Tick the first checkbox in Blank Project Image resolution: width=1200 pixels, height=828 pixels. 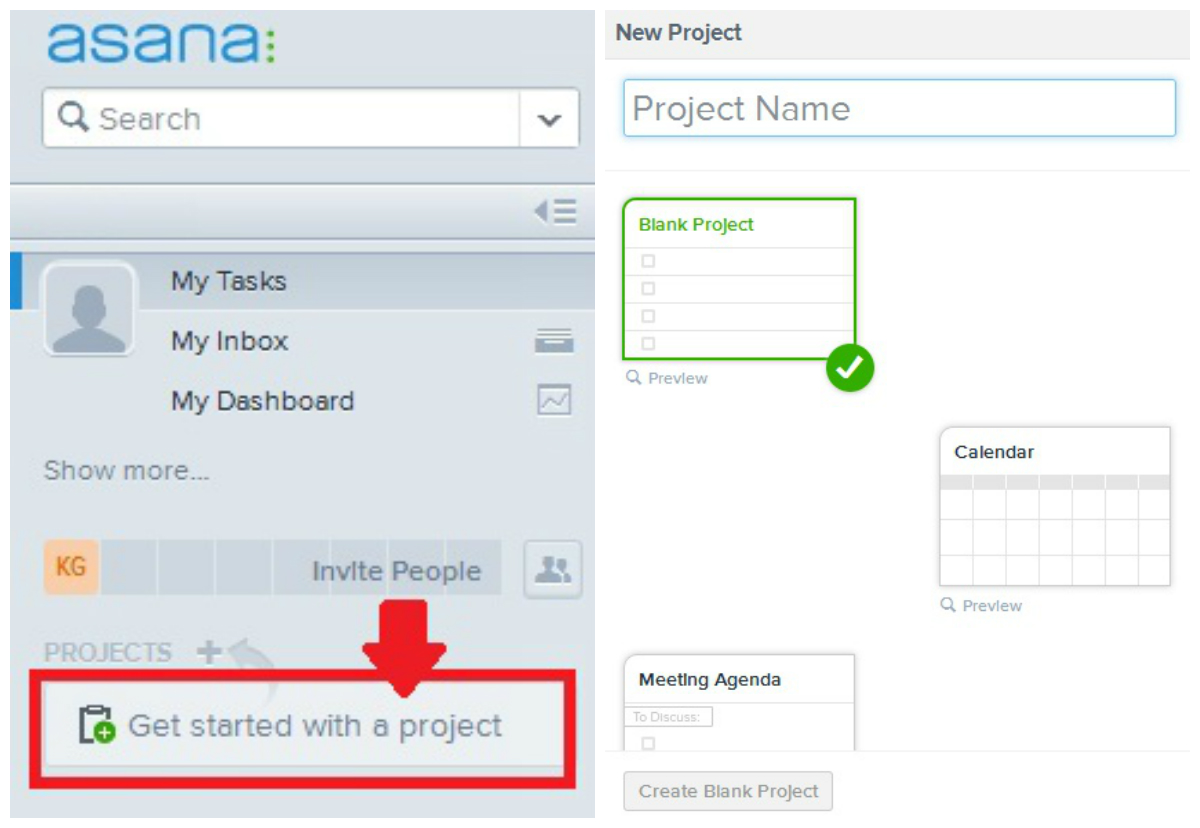pos(648,261)
